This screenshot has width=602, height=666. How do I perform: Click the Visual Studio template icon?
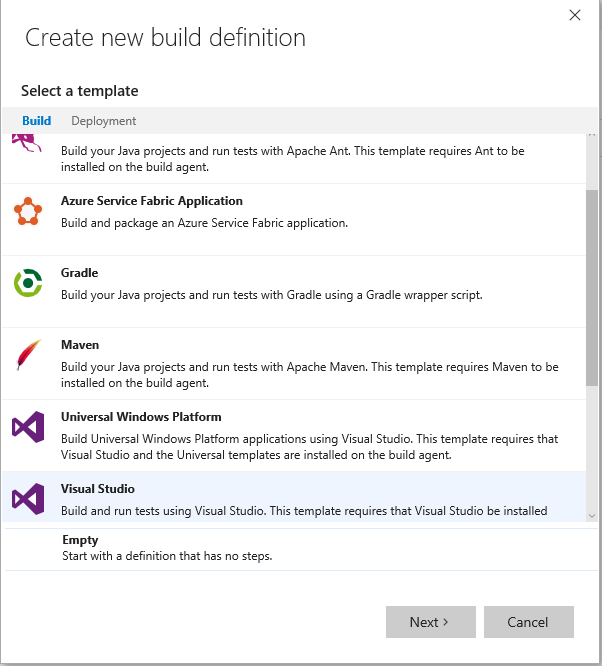point(28,499)
